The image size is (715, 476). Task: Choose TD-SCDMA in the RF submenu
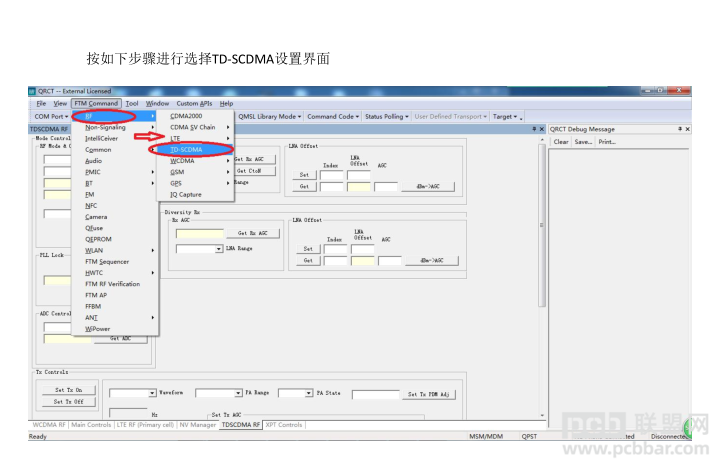pos(195,150)
